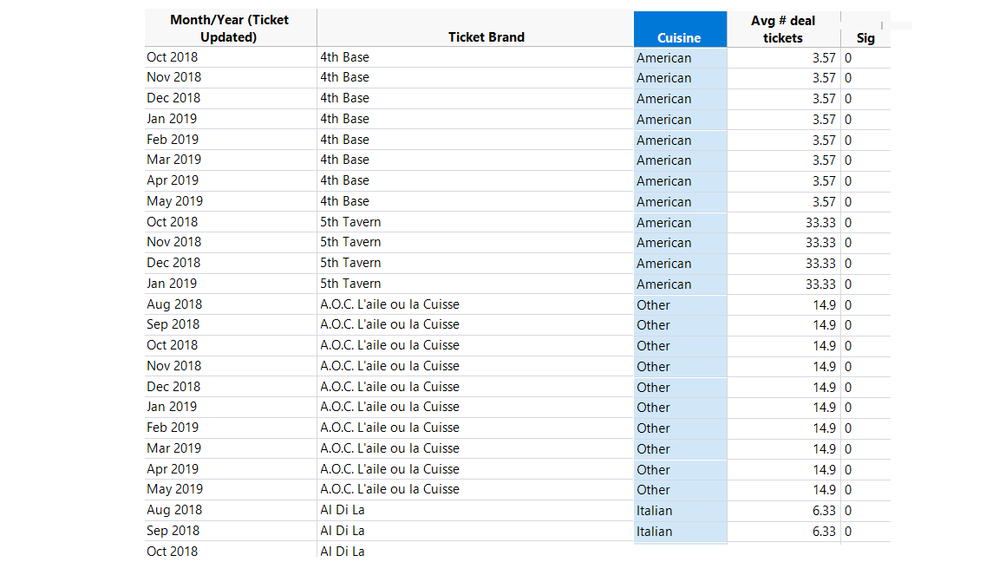The width and height of the screenshot is (999, 562).
Task: Click Aug 2018 date for A.O.C. L'aile ou la Cuisse
Action: click(x=174, y=305)
